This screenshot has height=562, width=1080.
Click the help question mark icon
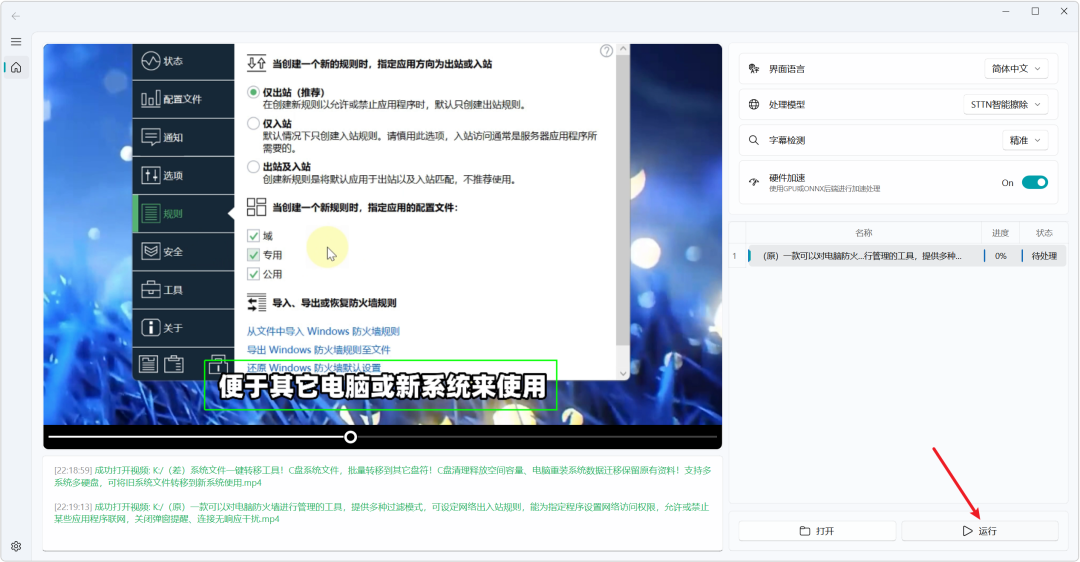pos(606,51)
